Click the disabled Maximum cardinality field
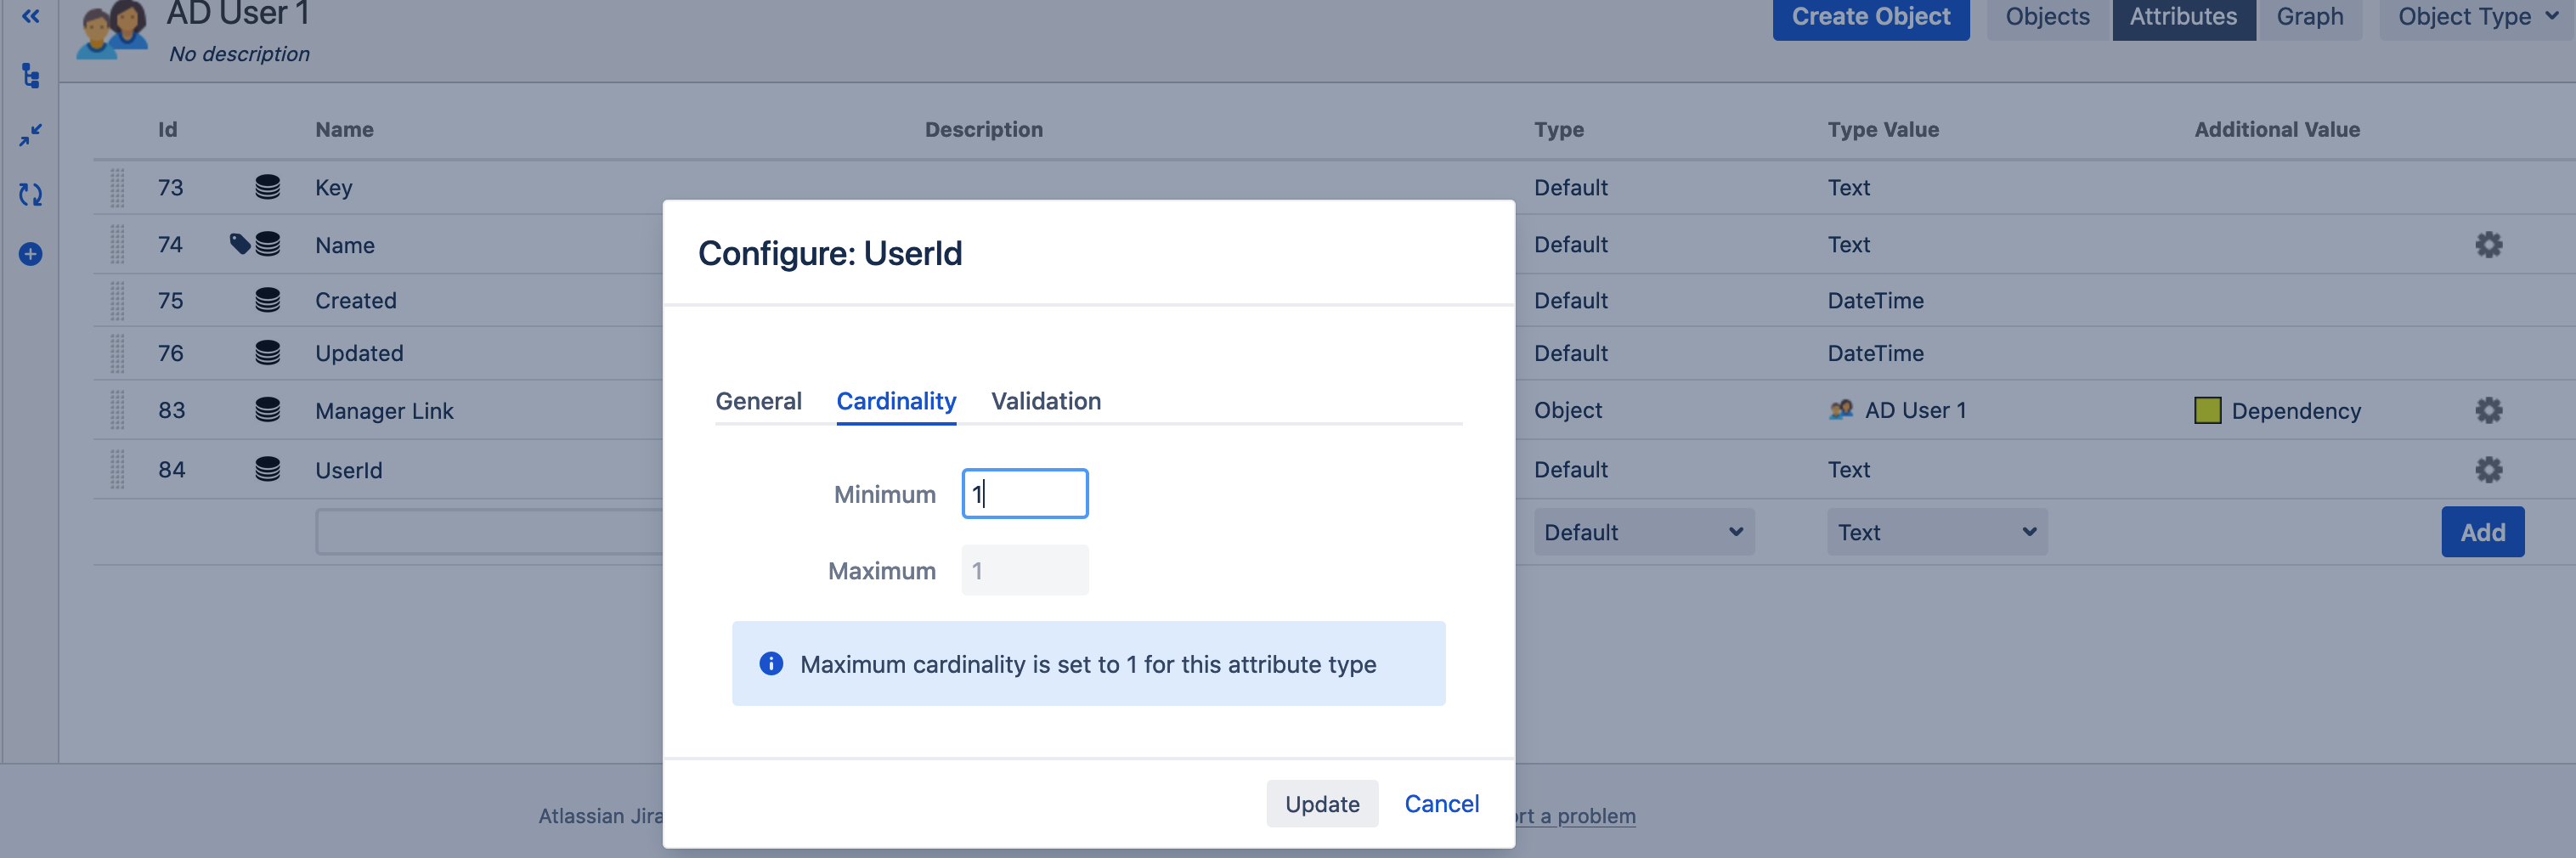This screenshot has height=858, width=2576. pos(1025,571)
